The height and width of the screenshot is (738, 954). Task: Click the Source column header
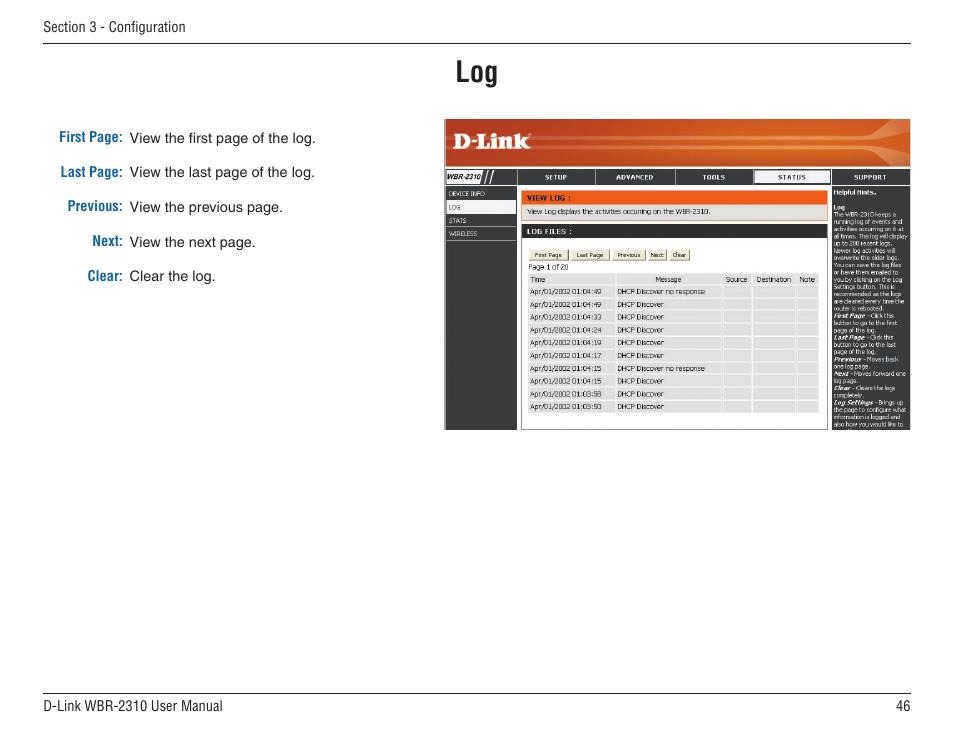pos(736,279)
